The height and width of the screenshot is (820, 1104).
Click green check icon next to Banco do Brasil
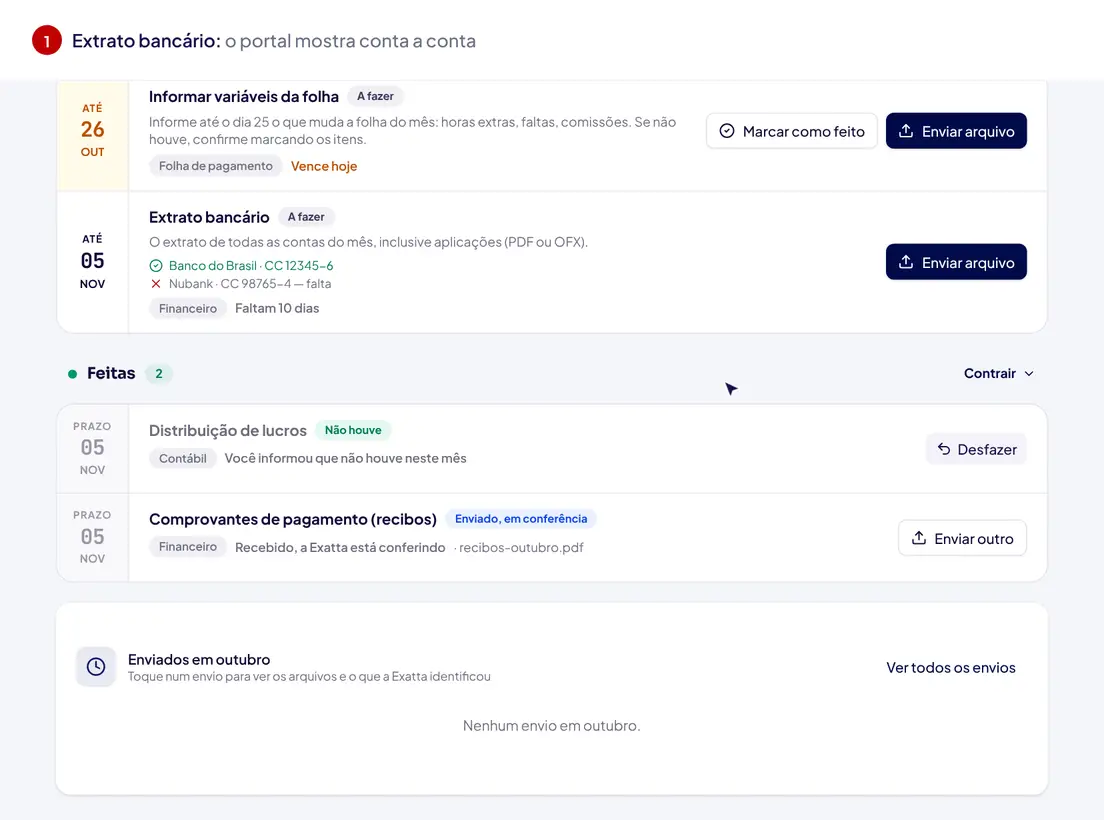pyautogui.click(x=156, y=266)
